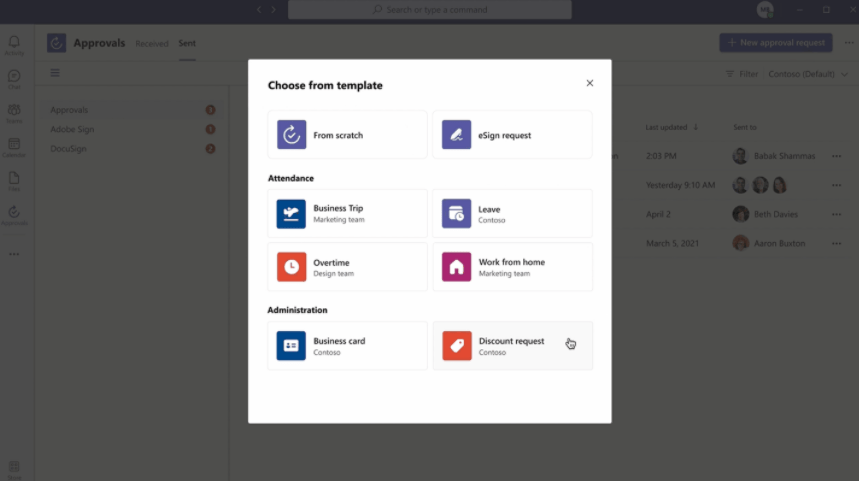The width and height of the screenshot is (859, 481).
Task: Pick the Business Trip airplane icon
Action: (x=292, y=213)
